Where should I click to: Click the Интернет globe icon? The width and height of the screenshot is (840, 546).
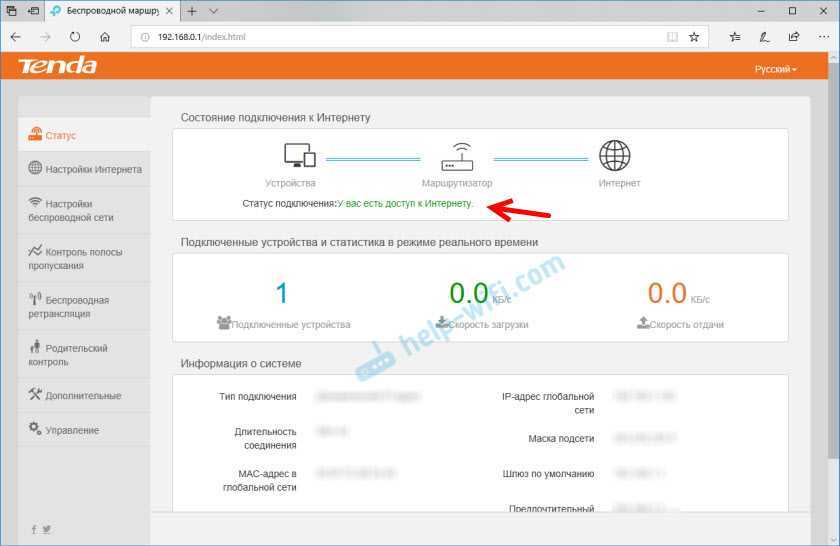coord(614,156)
